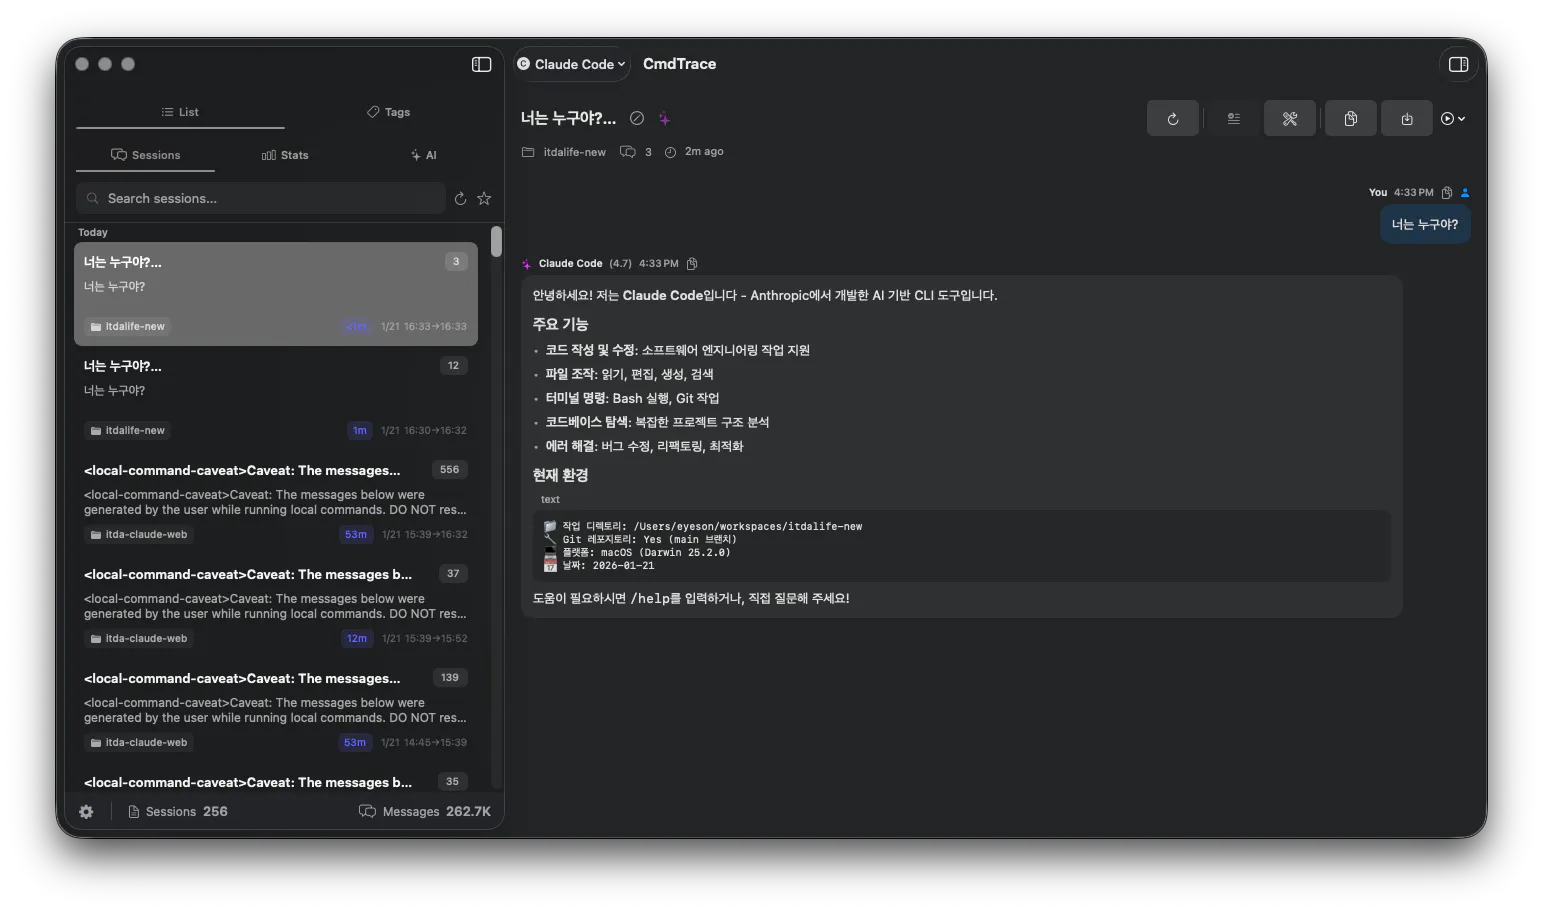Reload the conversation with the toolbar refresh button
Screen dimensions: 1543x912
[x=1173, y=119]
